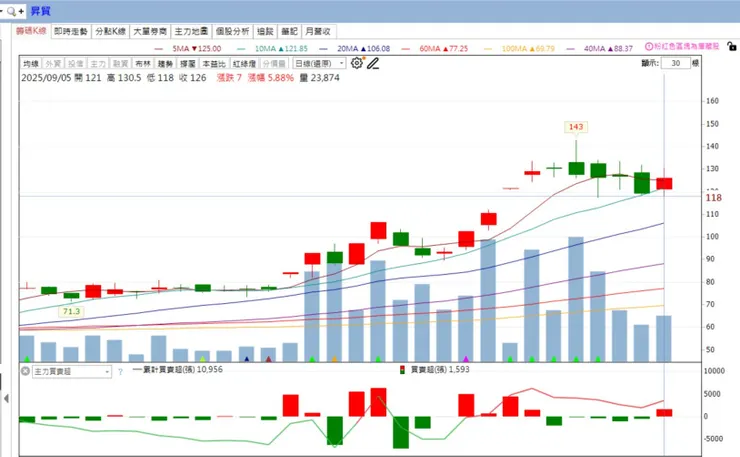
Task: Toggle the 本益比 overlay button
Action: click(214, 63)
